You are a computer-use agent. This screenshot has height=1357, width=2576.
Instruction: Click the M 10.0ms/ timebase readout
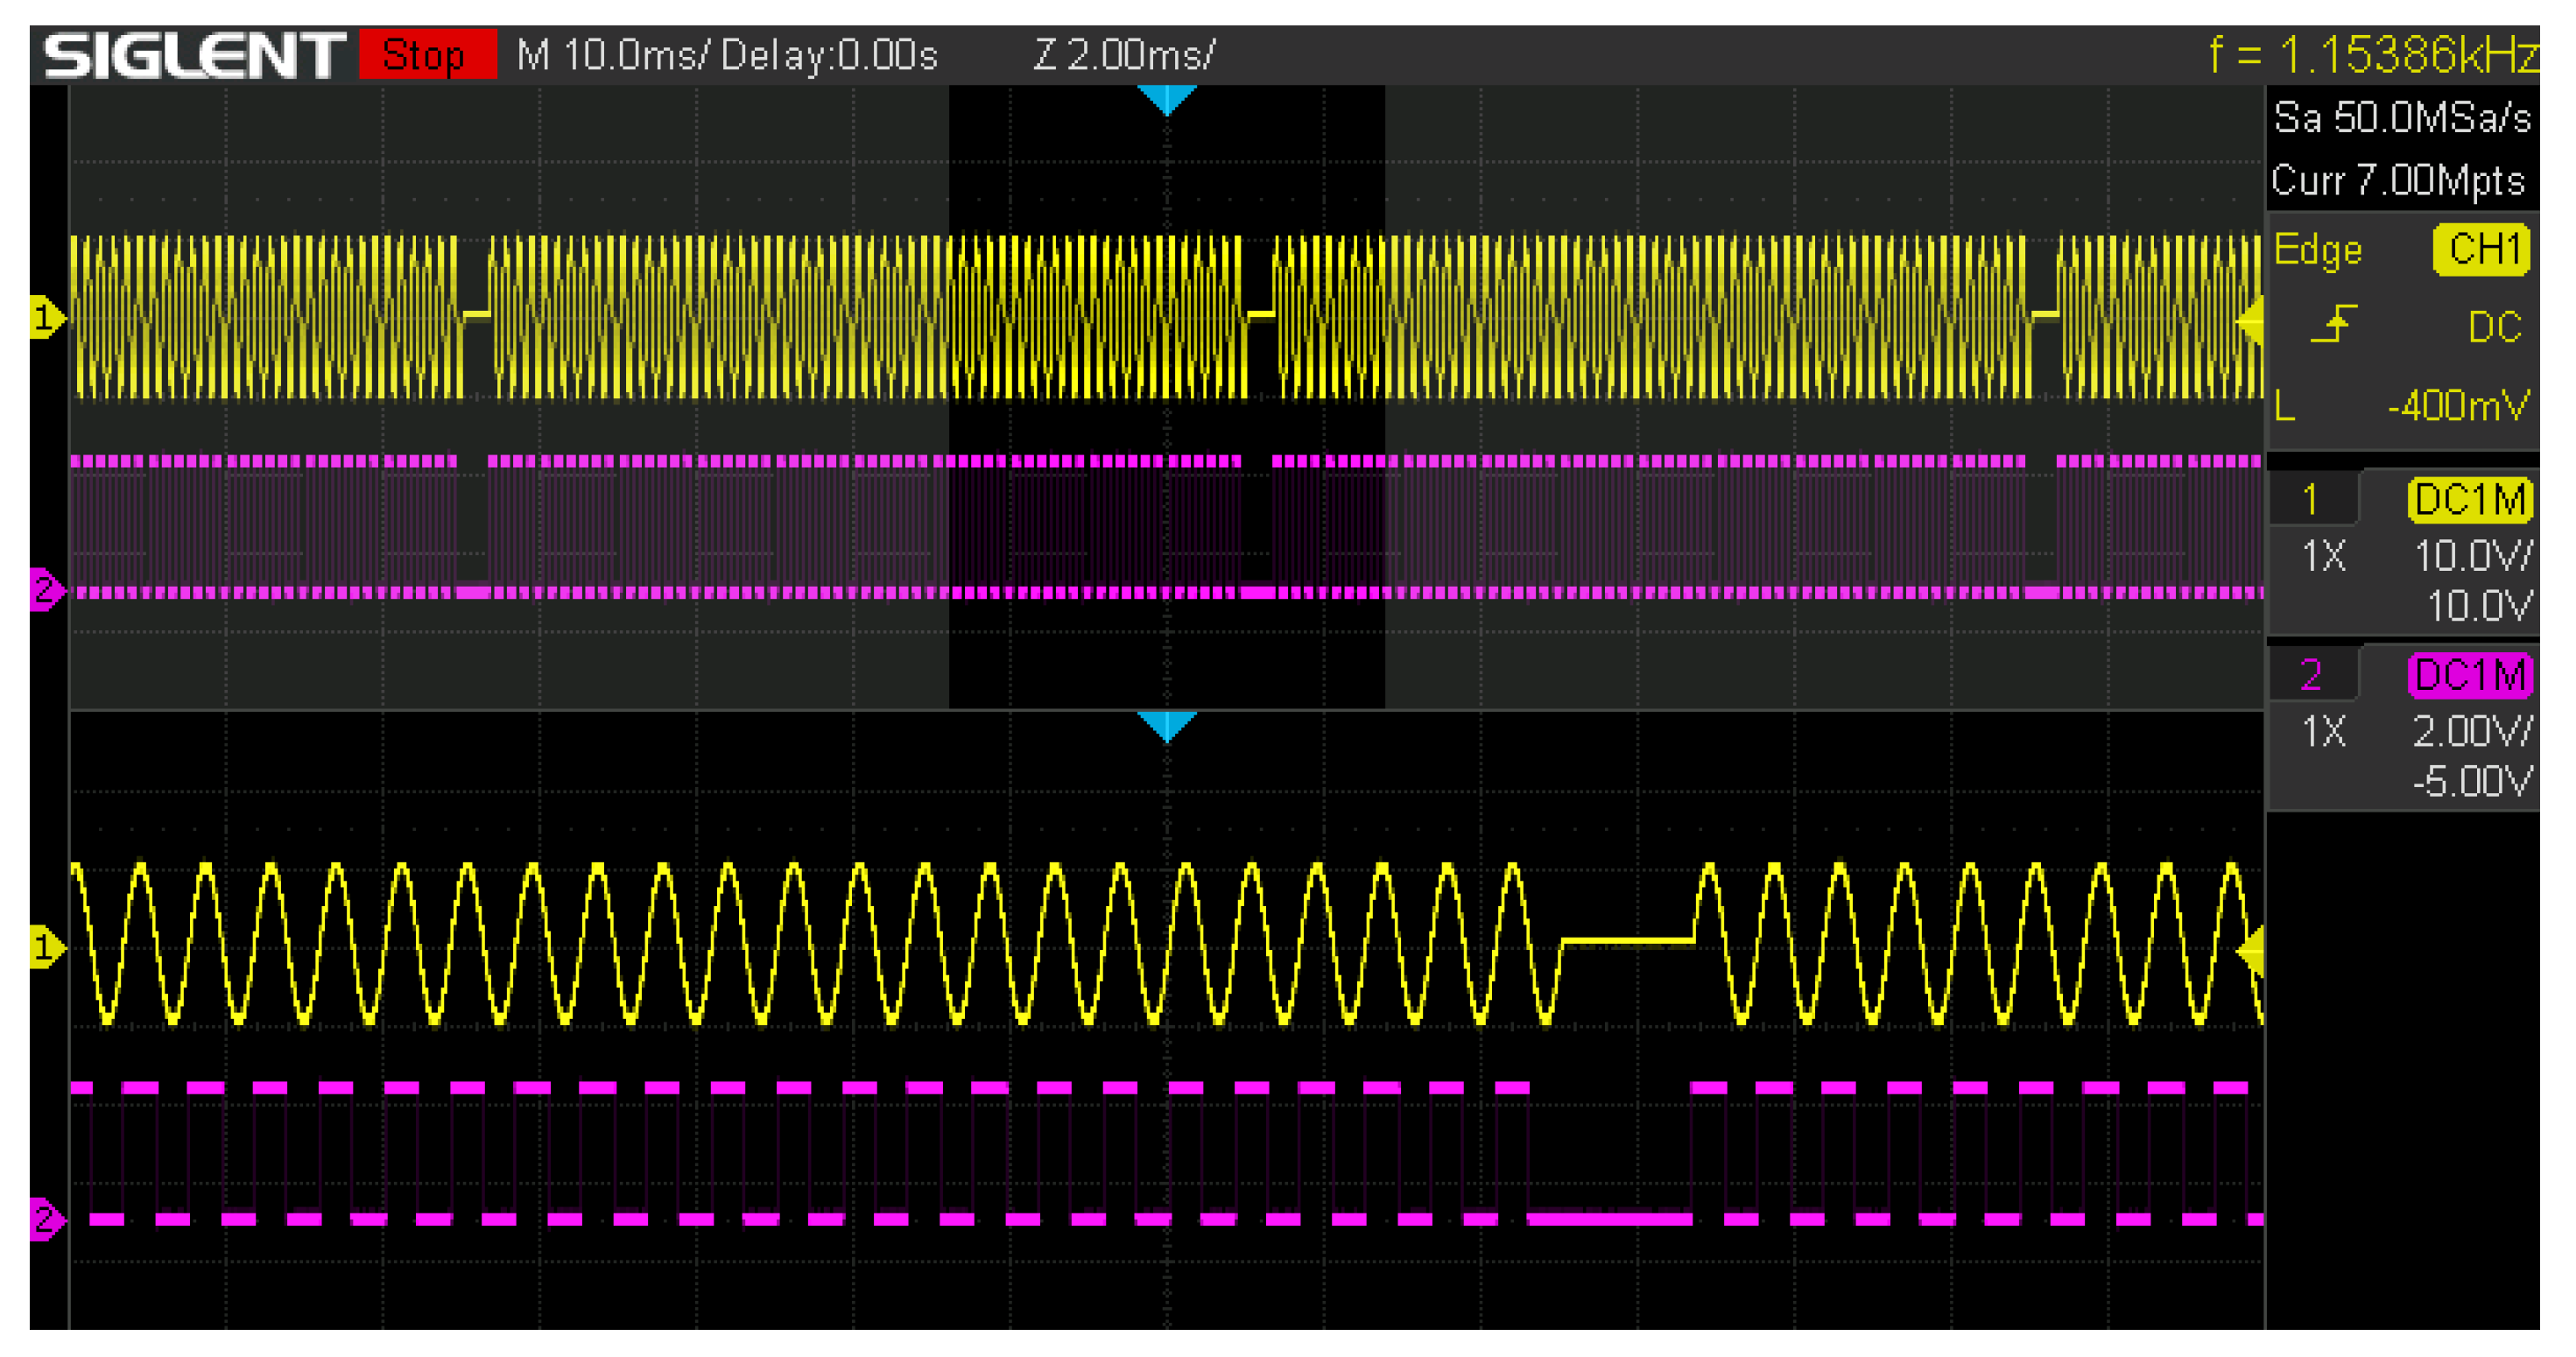pos(612,55)
